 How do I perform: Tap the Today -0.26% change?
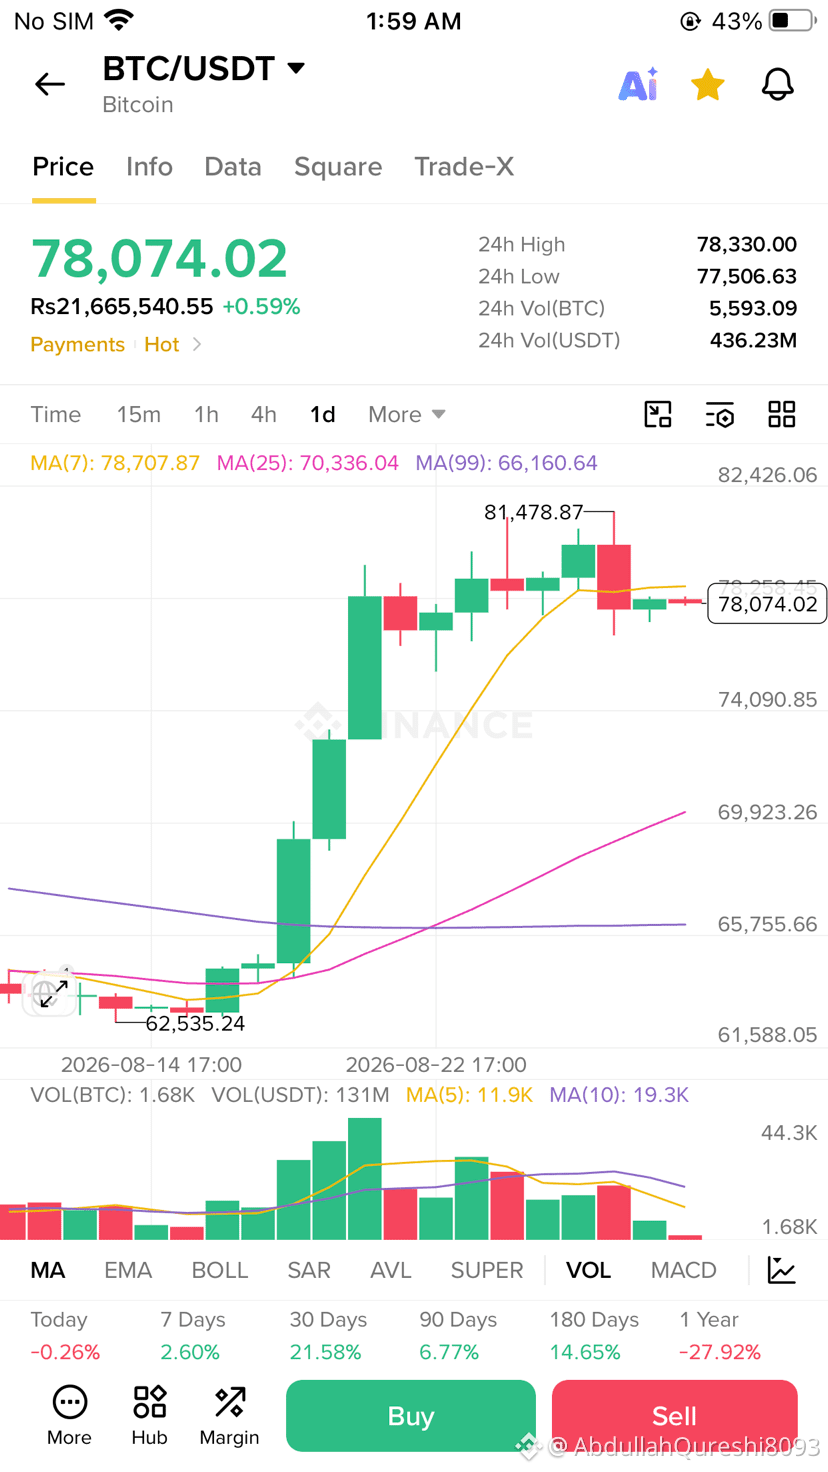(x=65, y=1336)
